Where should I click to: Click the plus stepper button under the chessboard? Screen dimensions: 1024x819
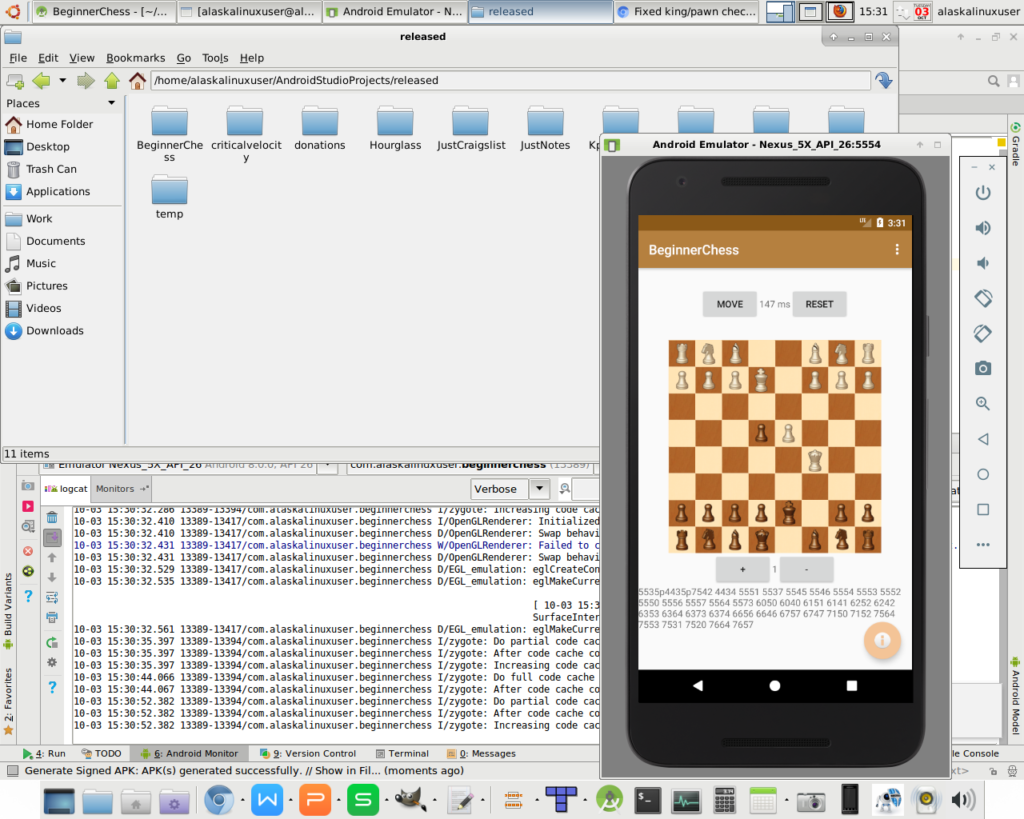click(743, 569)
